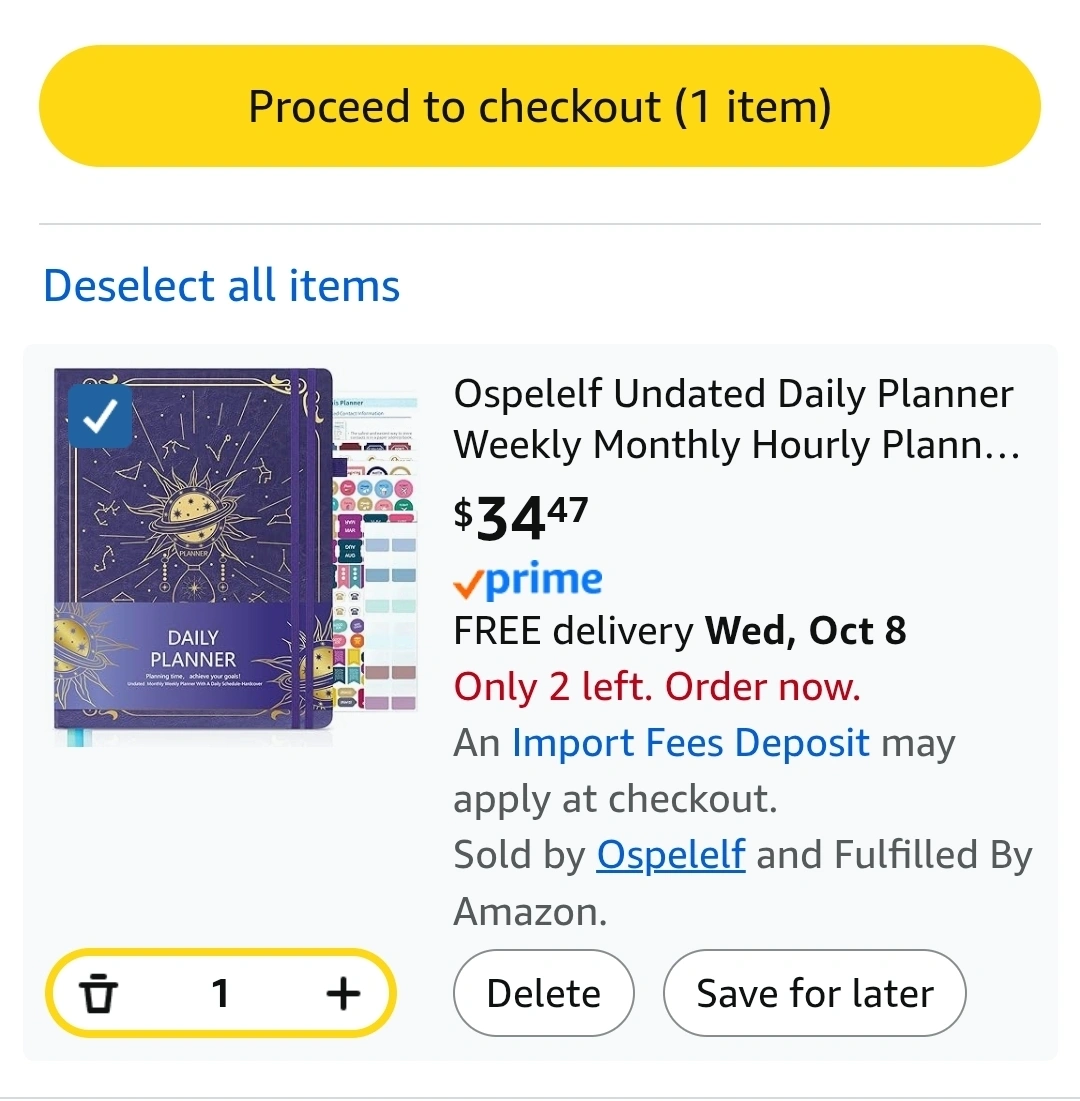Tap the FREE delivery Wed, Oct 8 text
The height and width of the screenshot is (1101, 1080).
point(680,631)
